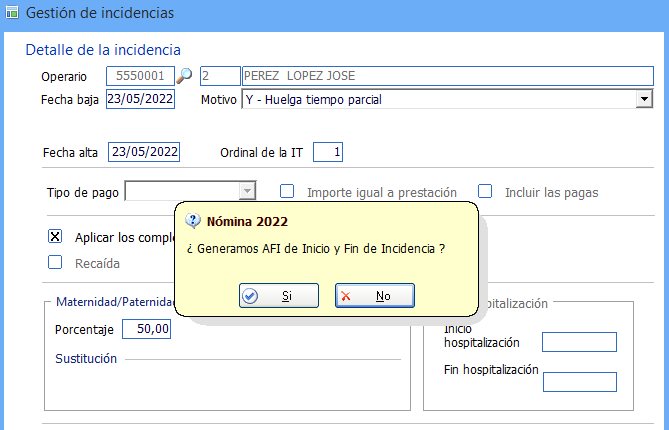This screenshot has height=430, width=669.
Task: Focus the Fin hospitalización field
Action: click(579, 381)
